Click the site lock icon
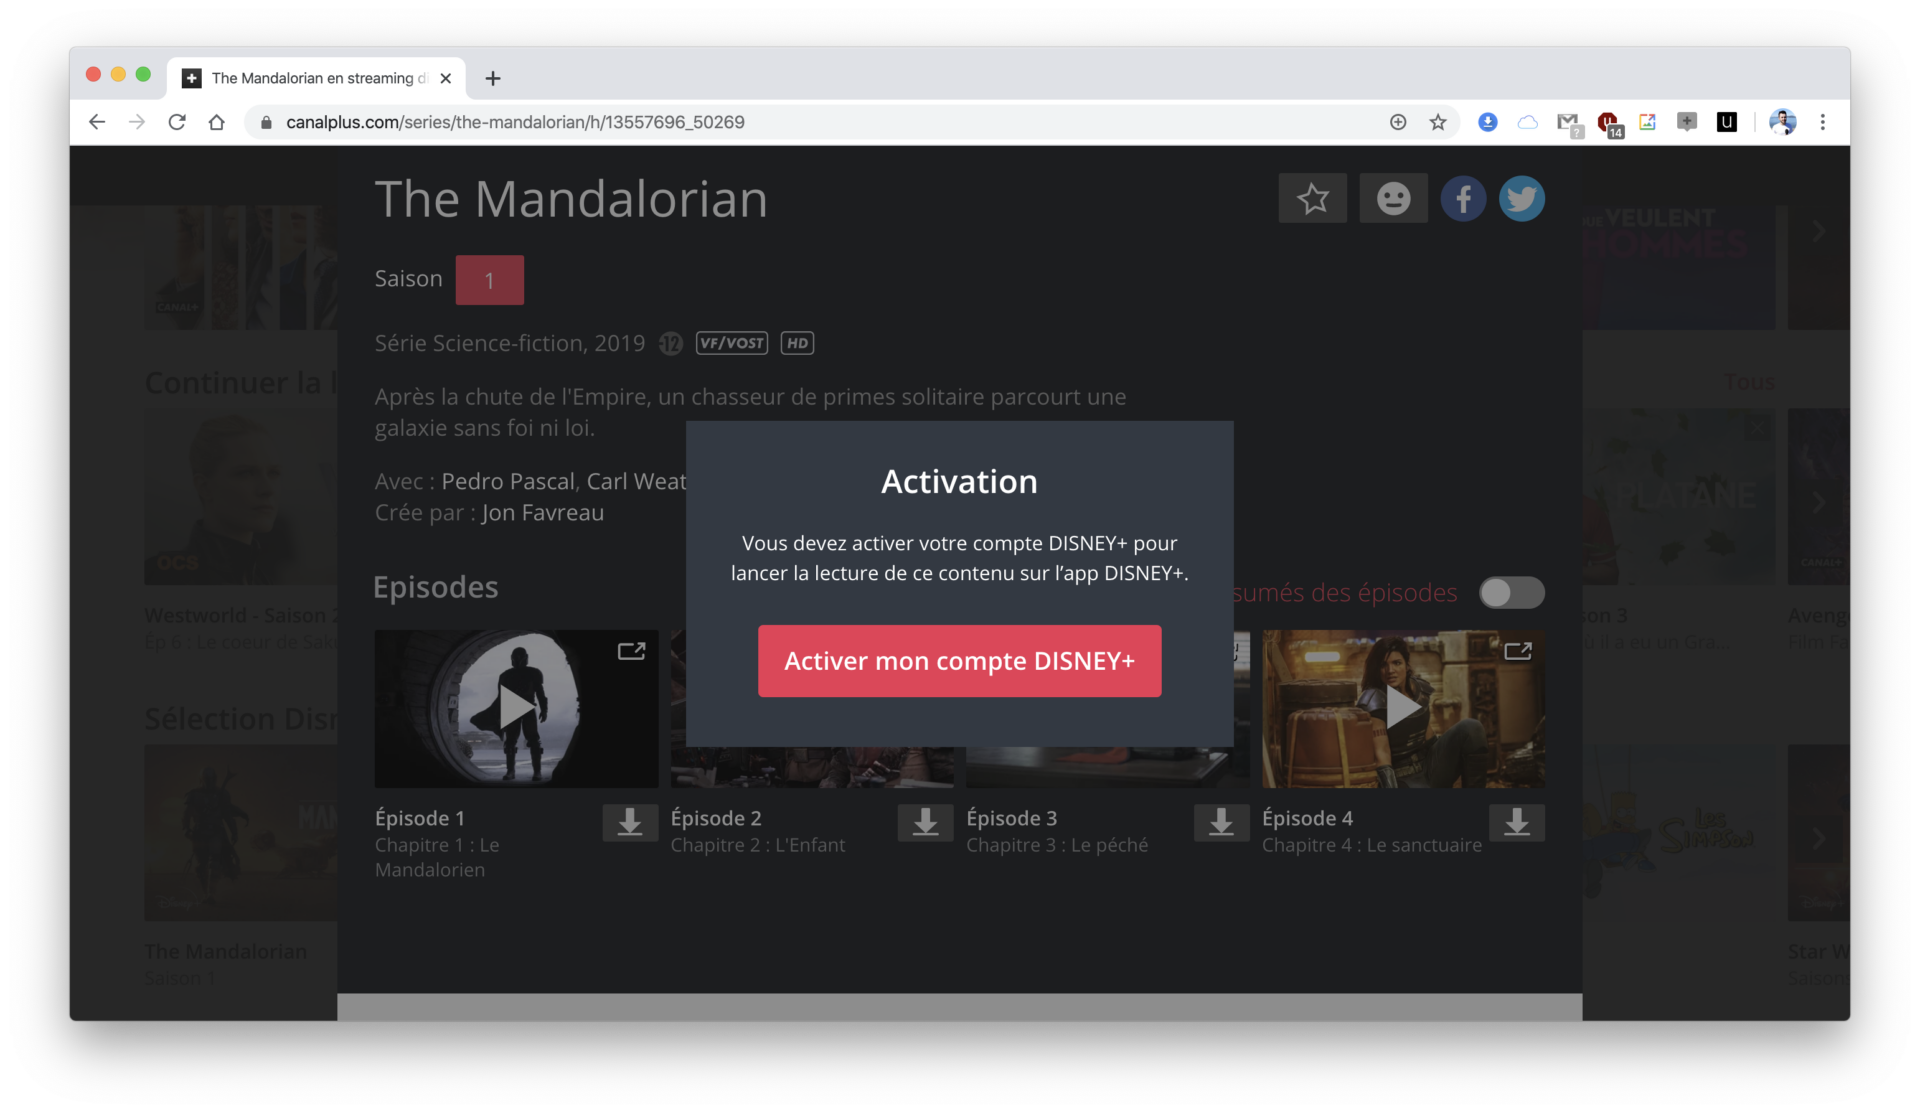 (x=265, y=122)
